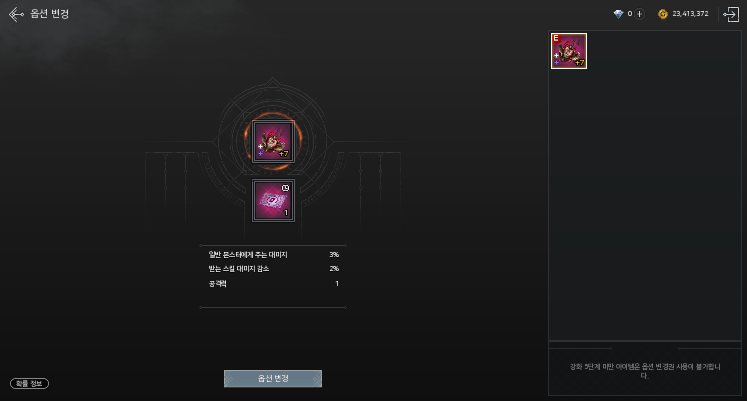Viewport: 747px width, 401px height.
Task: Select the 공격력 option row
Action: click(x=273, y=283)
